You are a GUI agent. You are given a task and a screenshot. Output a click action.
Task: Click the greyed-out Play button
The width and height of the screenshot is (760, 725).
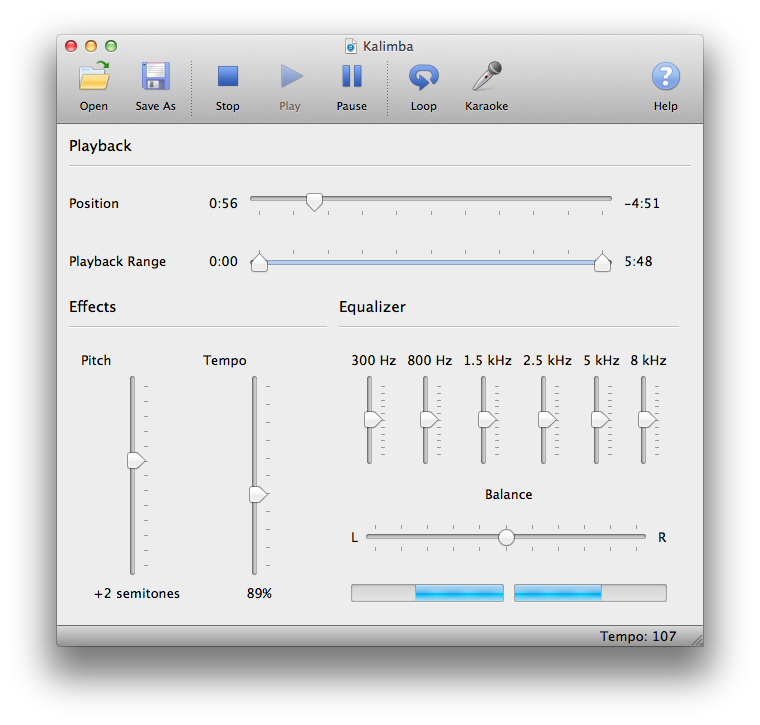click(291, 77)
